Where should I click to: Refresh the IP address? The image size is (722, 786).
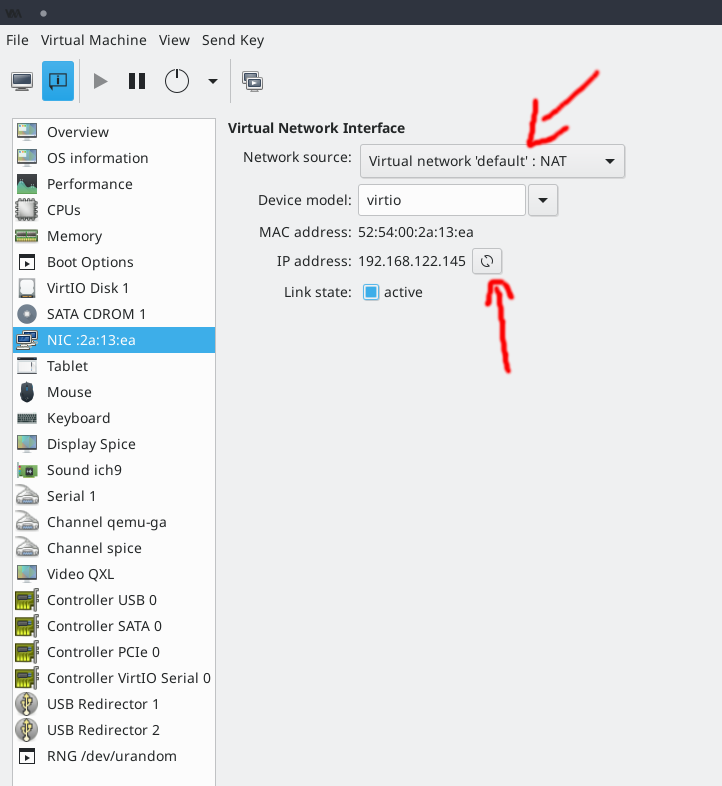click(x=487, y=261)
